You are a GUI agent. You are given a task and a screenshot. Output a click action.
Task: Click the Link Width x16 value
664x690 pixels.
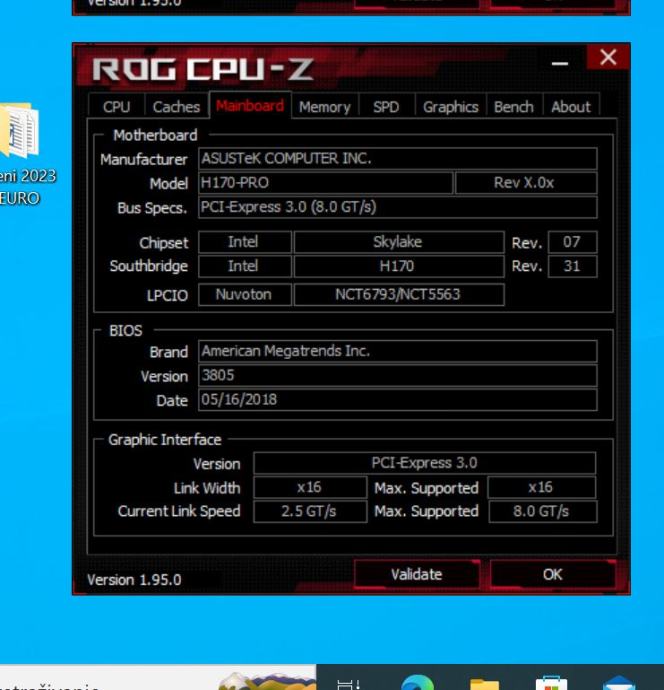coord(310,488)
